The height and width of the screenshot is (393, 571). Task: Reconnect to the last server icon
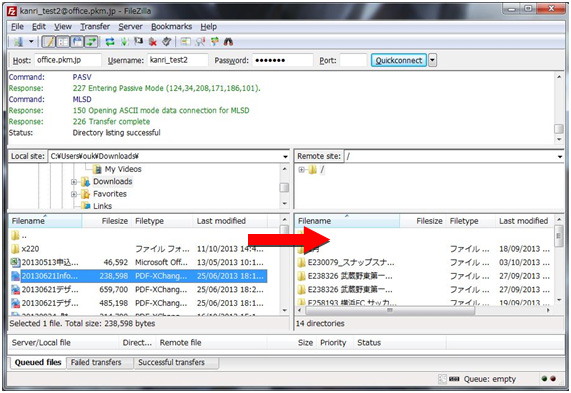(x=166, y=42)
